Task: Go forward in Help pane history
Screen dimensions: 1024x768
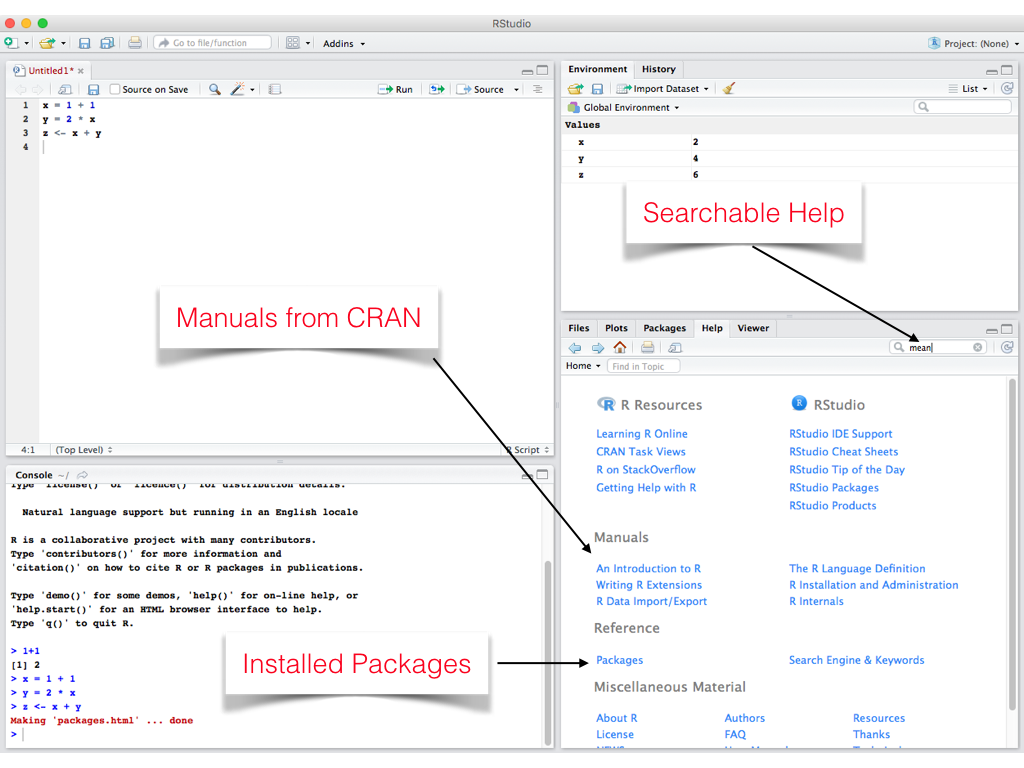Action: pyautogui.click(x=598, y=348)
